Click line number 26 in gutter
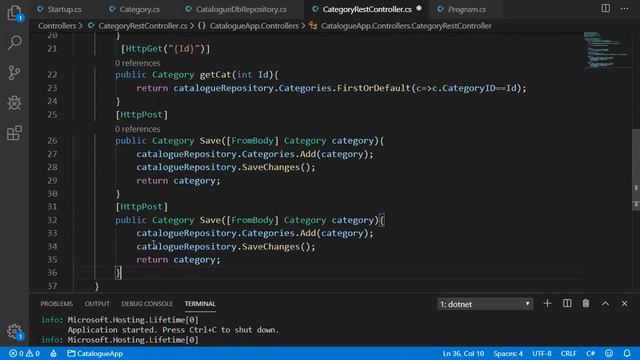The height and width of the screenshot is (360, 640). coord(52,140)
